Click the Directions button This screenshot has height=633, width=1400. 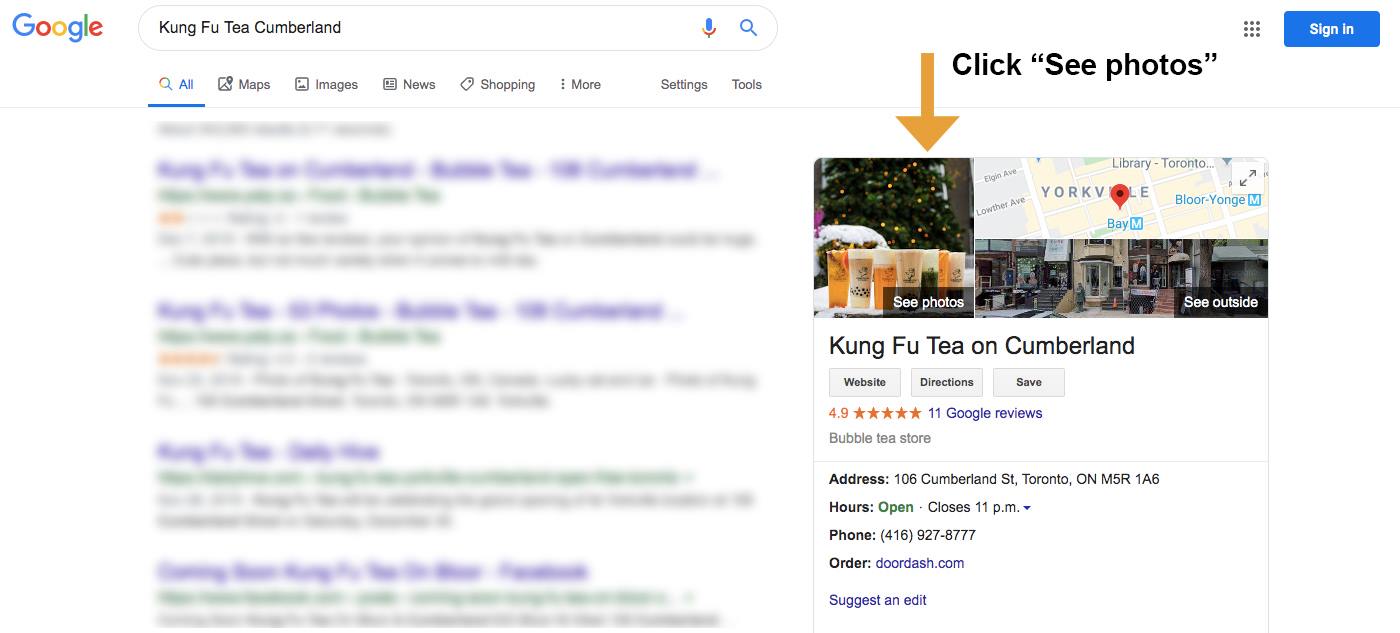pyautogui.click(x=946, y=382)
